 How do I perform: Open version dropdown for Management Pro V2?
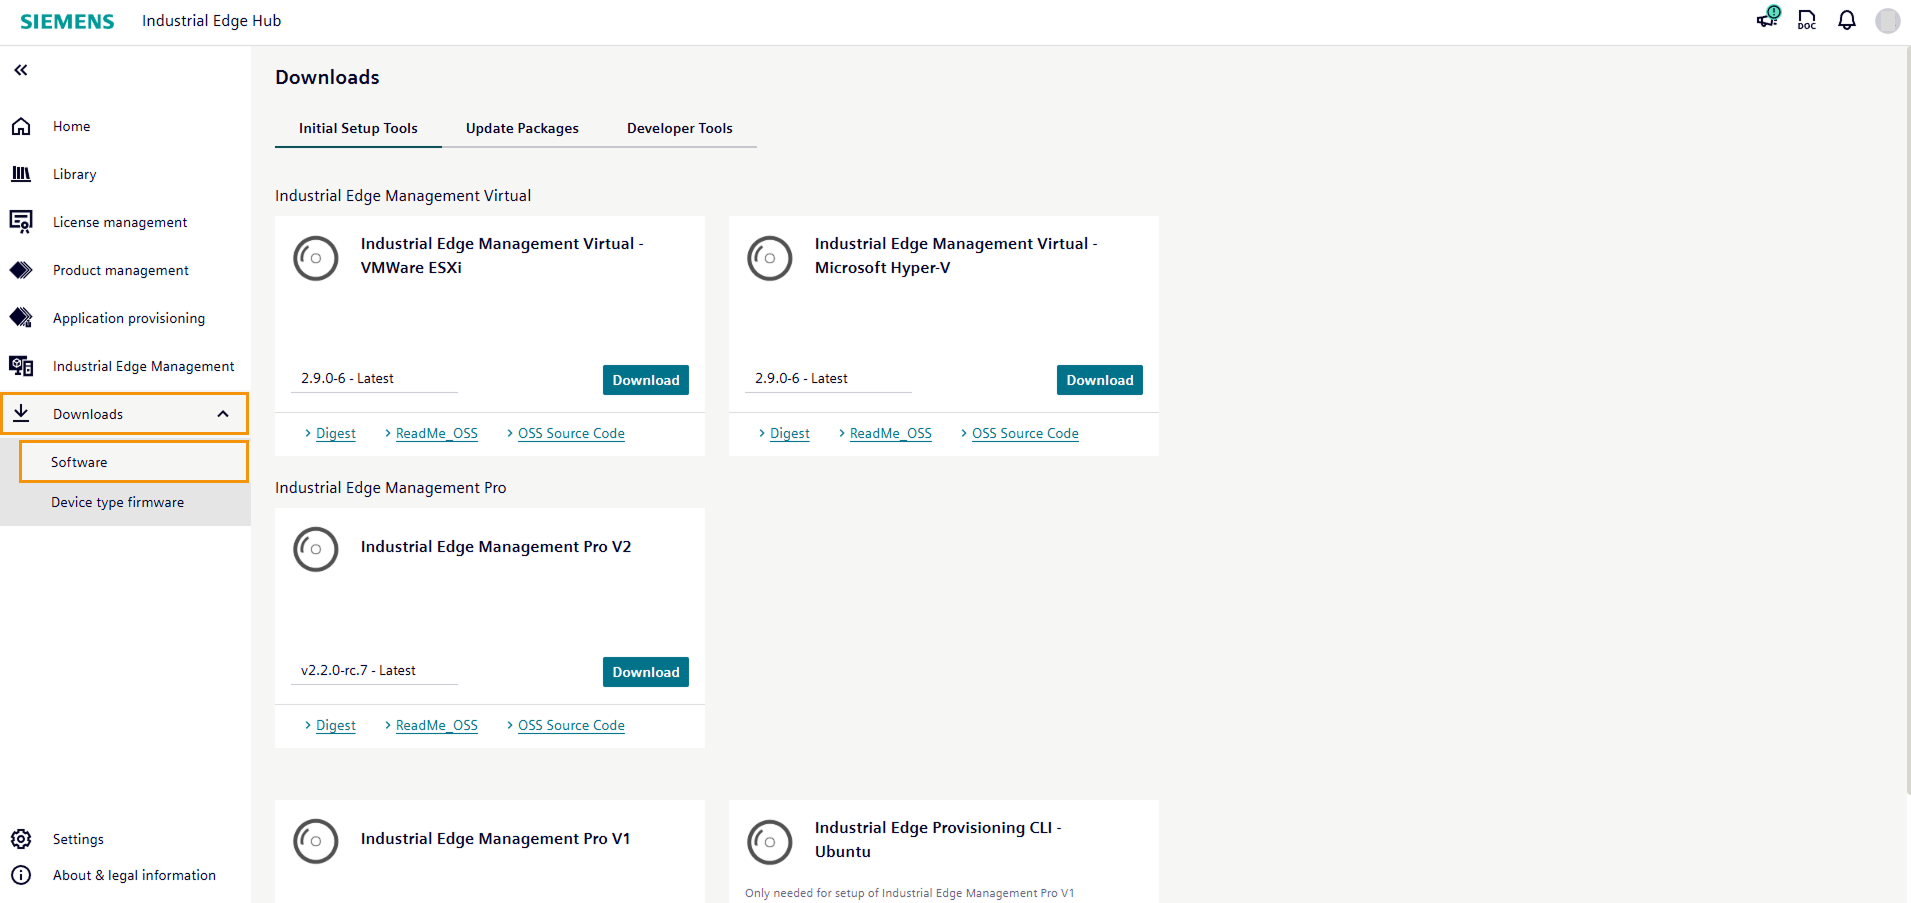pyautogui.click(x=374, y=671)
